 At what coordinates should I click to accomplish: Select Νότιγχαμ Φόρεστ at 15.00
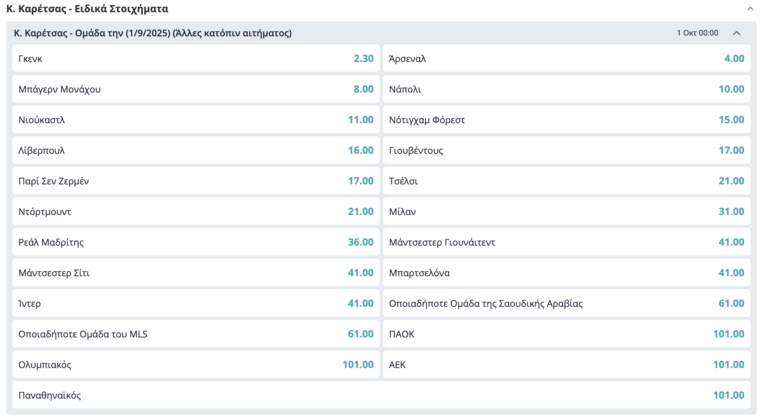566,120
